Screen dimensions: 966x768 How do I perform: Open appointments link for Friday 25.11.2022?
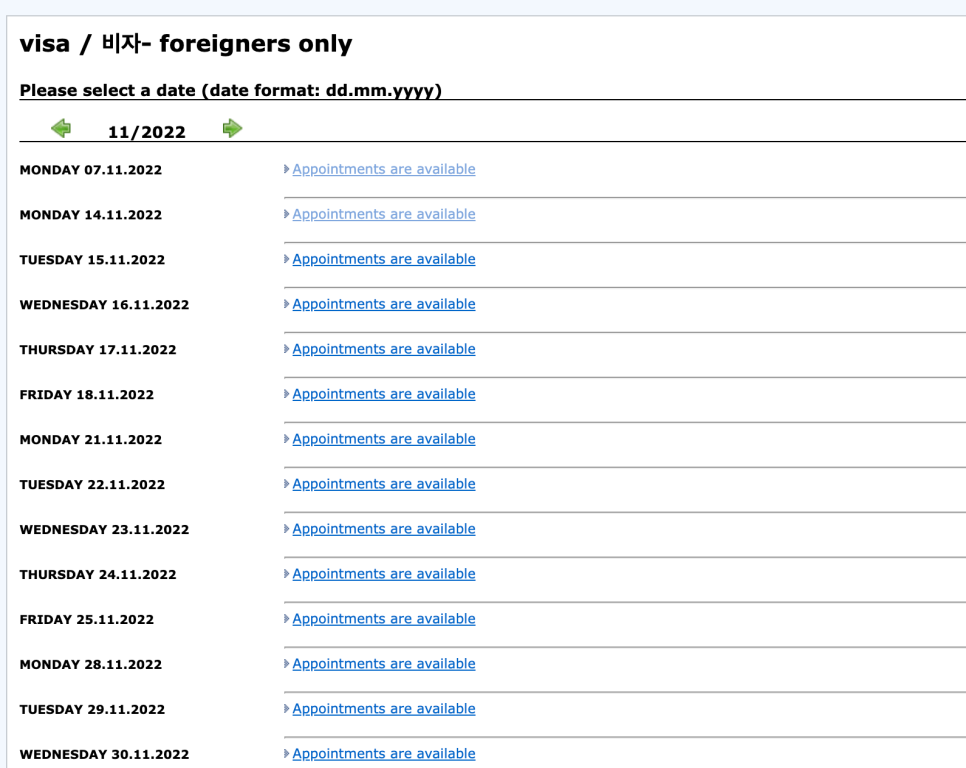click(384, 618)
